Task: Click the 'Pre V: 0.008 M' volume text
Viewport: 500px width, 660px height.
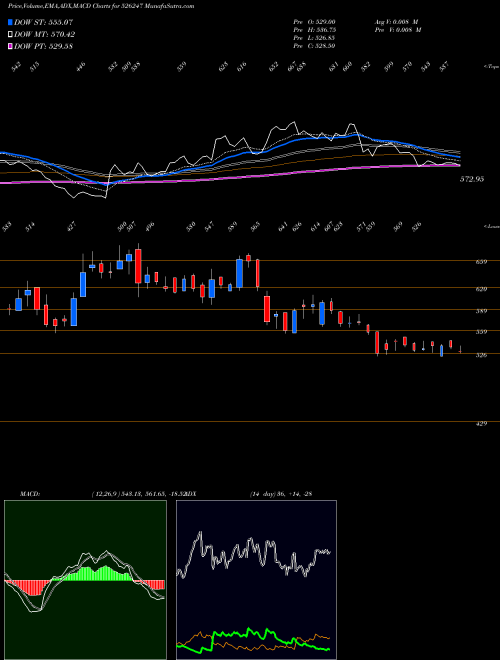Action: (x=398, y=30)
